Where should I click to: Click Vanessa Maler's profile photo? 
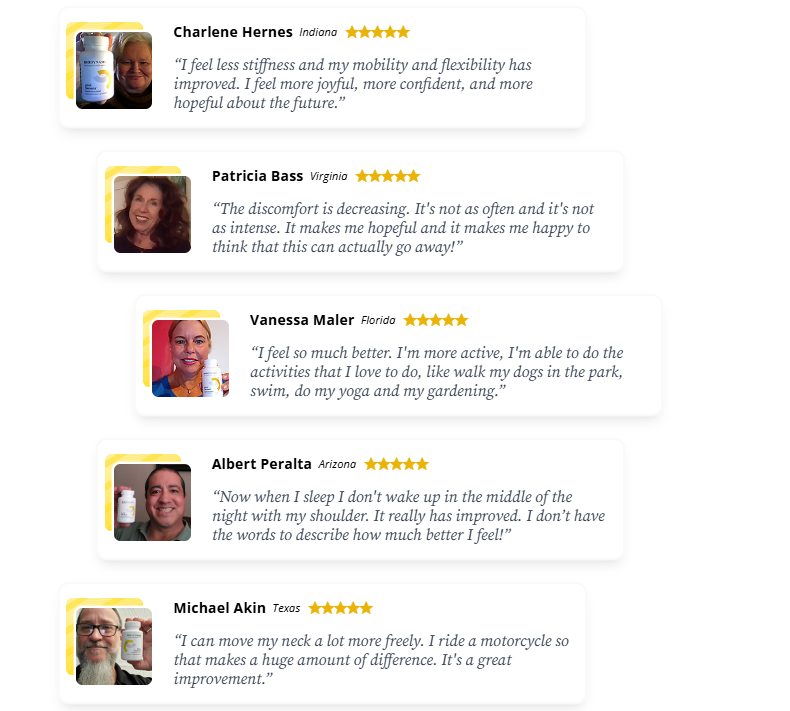click(x=190, y=358)
